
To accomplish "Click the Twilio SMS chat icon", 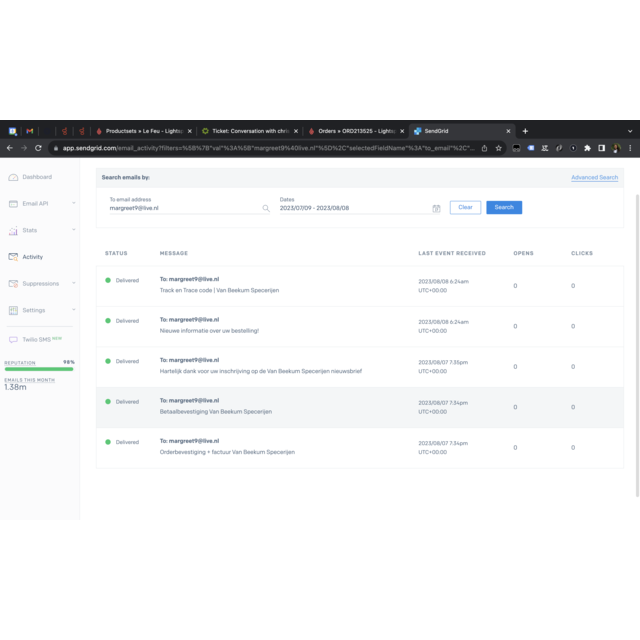I will pos(13,340).
